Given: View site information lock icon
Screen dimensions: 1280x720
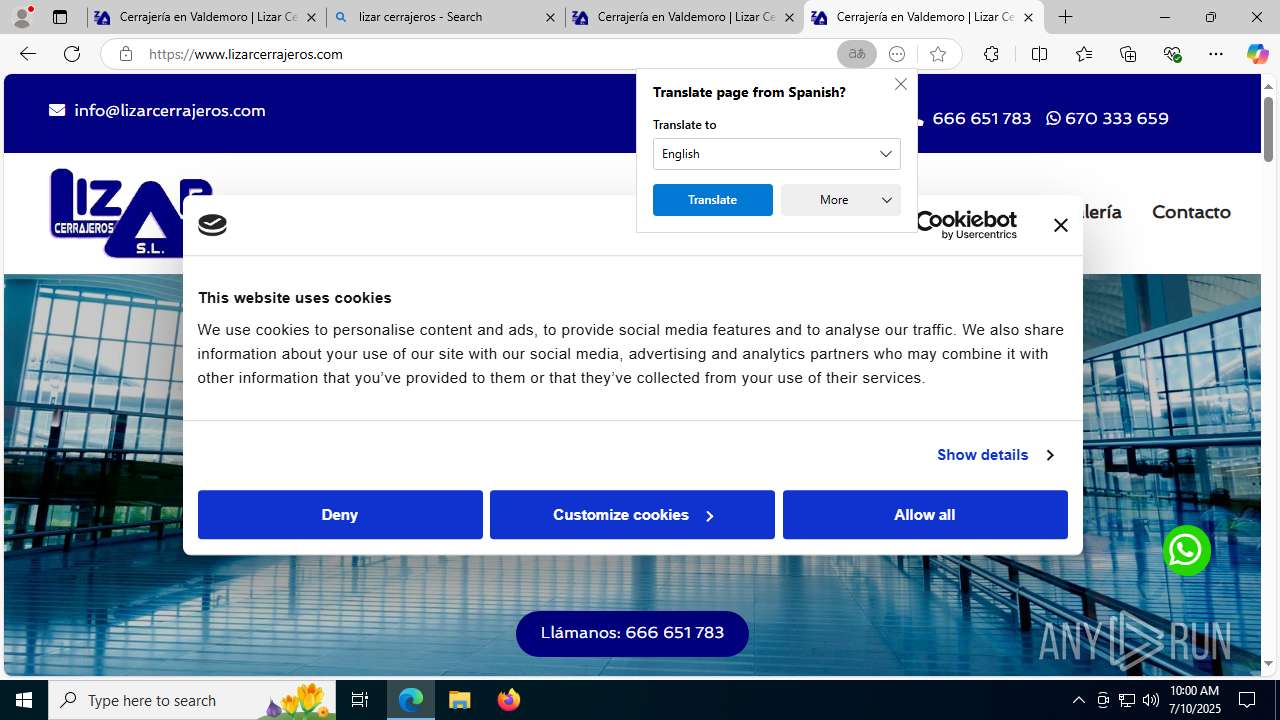Looking at the screenshot, I should coord(125,54).
